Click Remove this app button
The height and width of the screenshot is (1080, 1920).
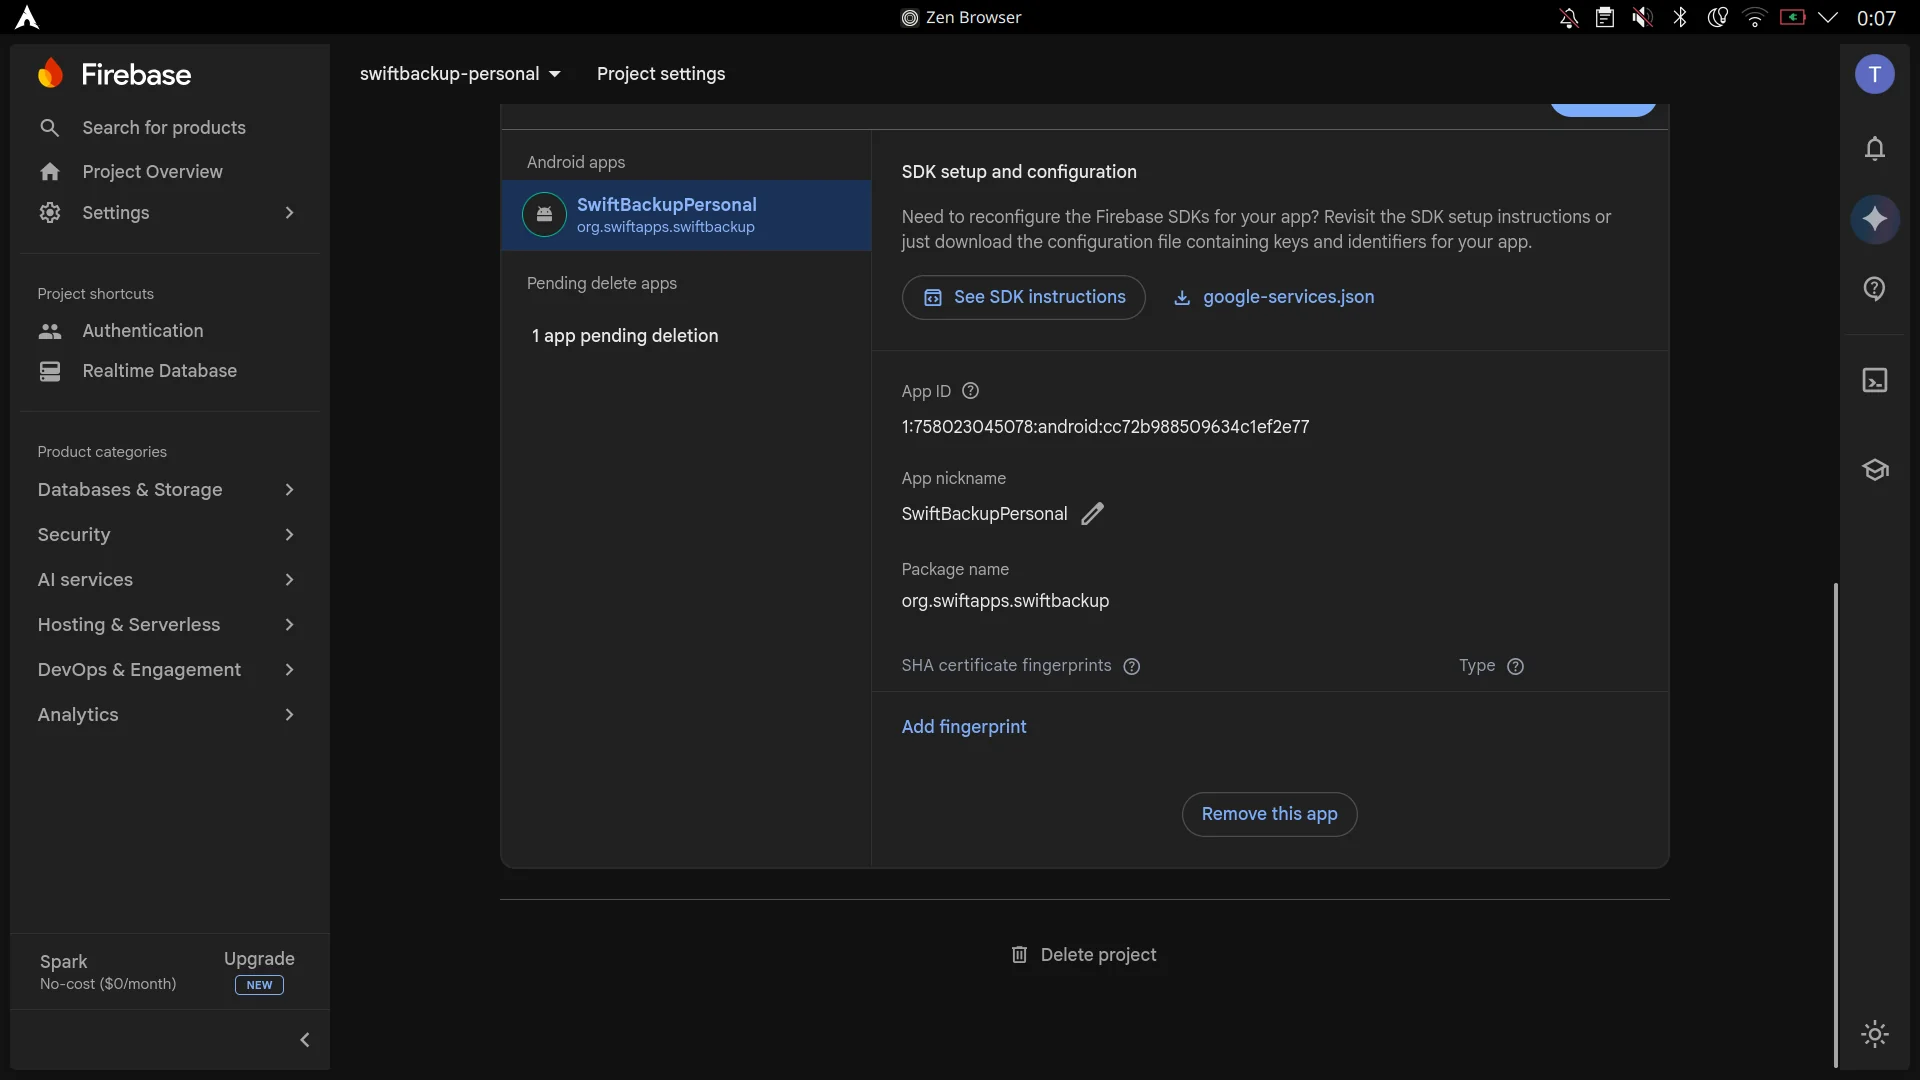pos(1269,814)
